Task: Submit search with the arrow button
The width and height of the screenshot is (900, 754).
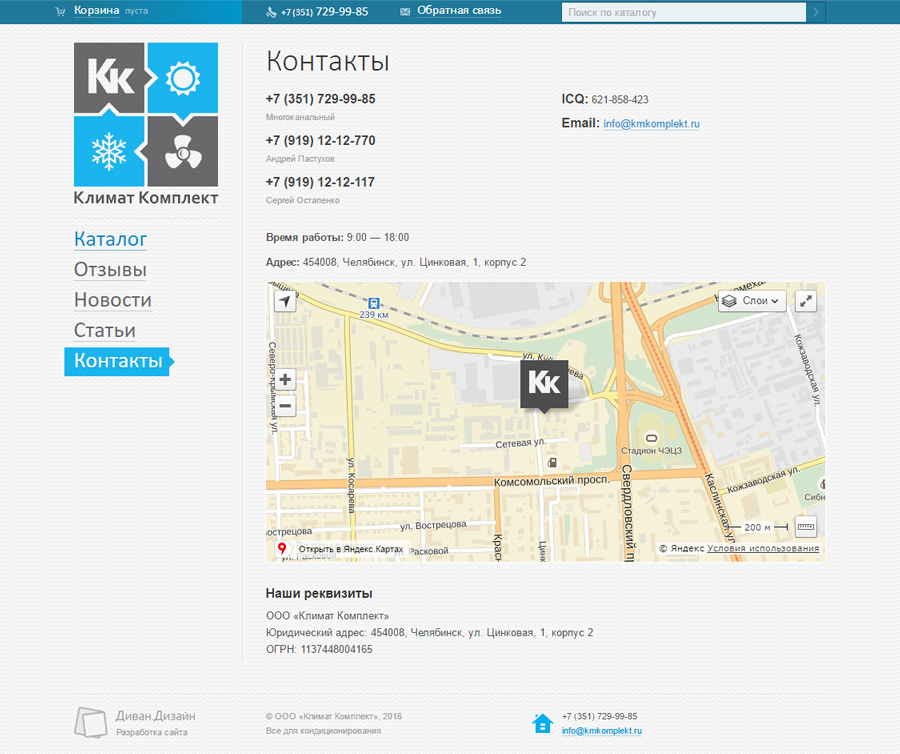Action: (x=816, y=12)
